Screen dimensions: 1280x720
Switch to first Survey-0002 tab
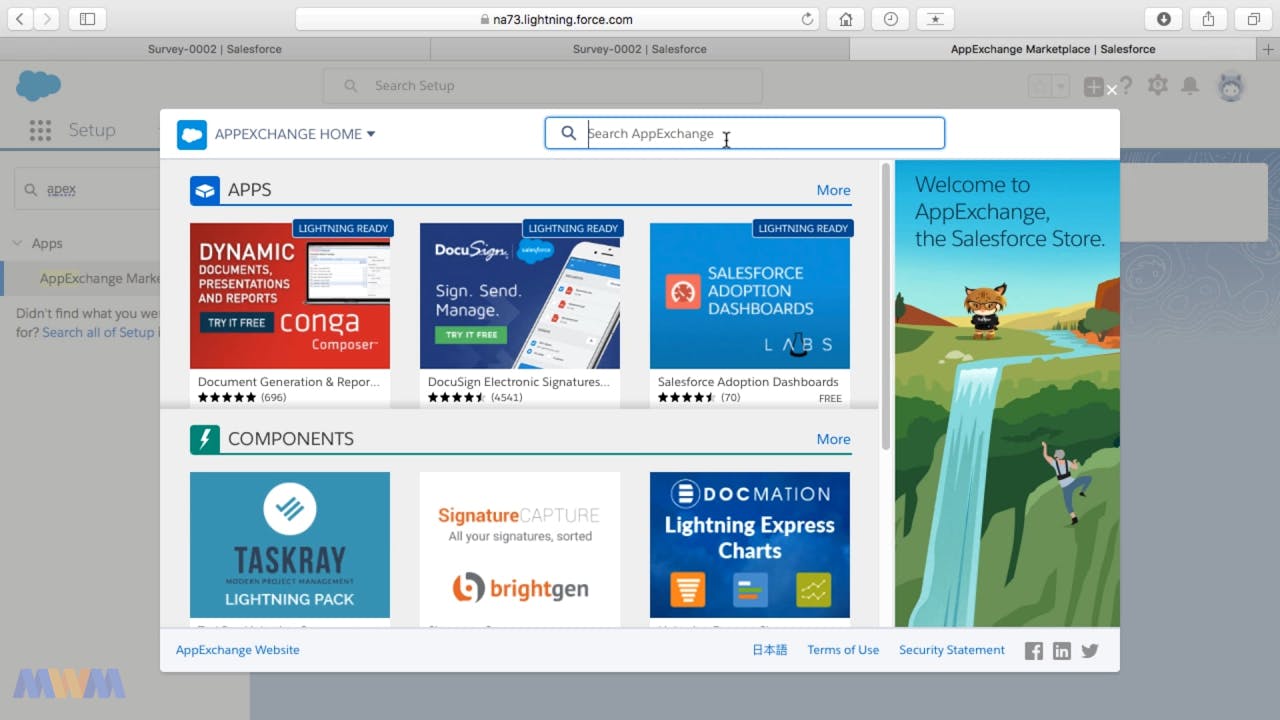pos(215,49)
